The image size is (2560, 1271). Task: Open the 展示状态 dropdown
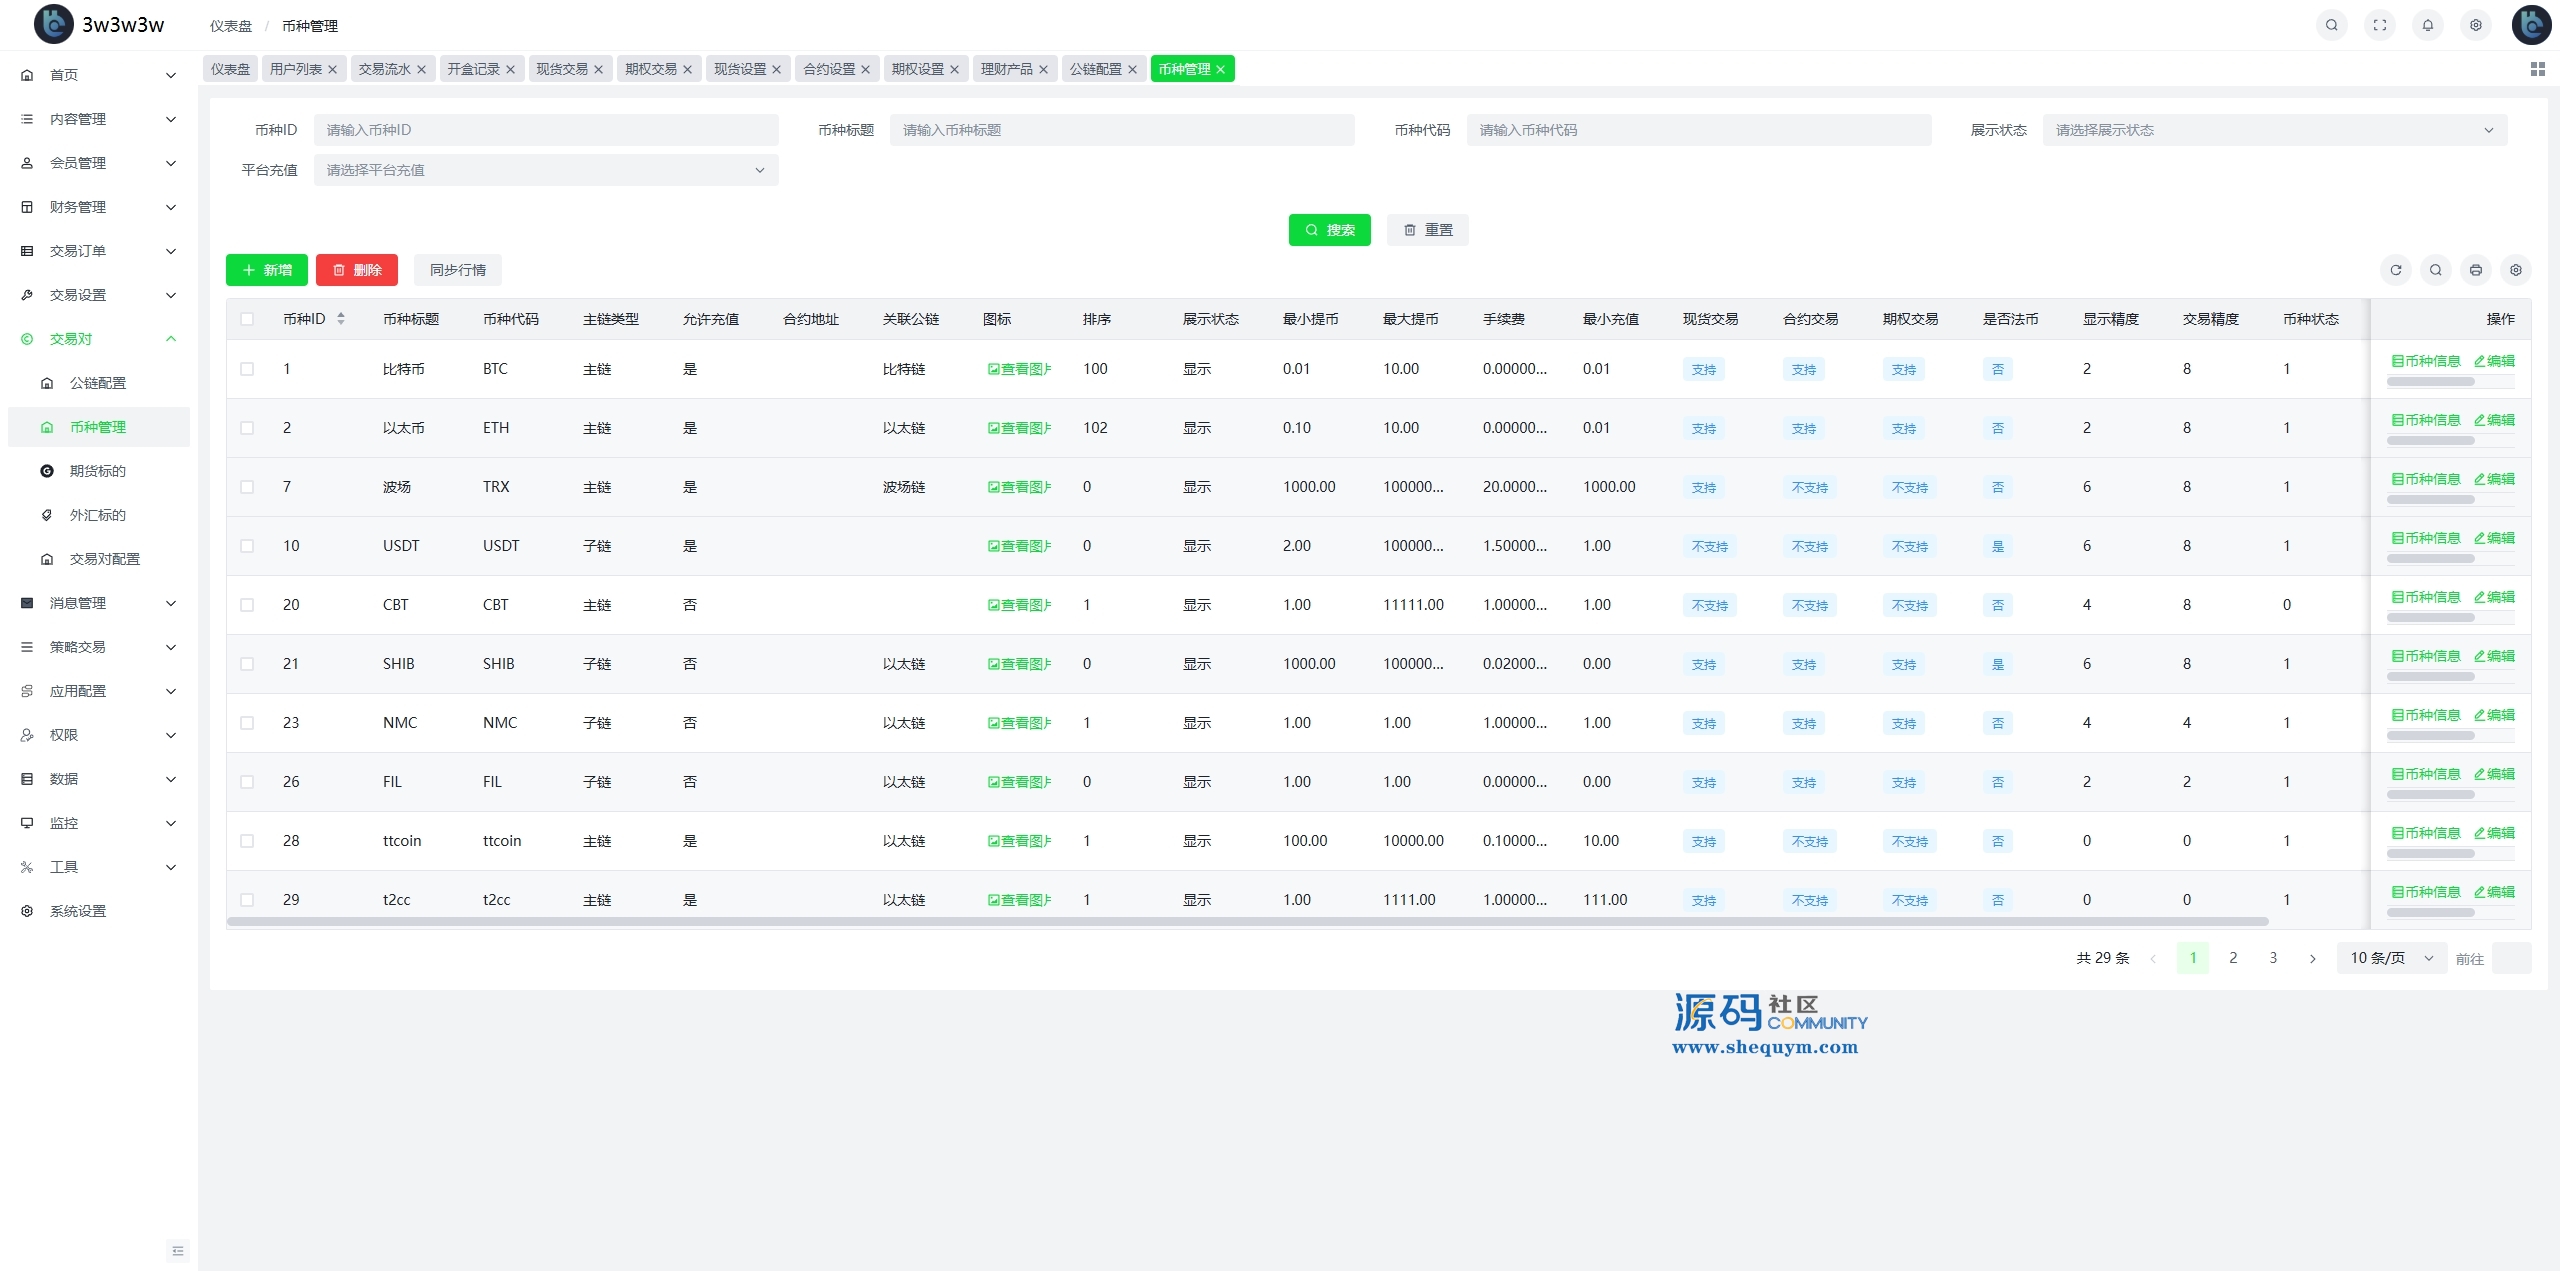2274,130
